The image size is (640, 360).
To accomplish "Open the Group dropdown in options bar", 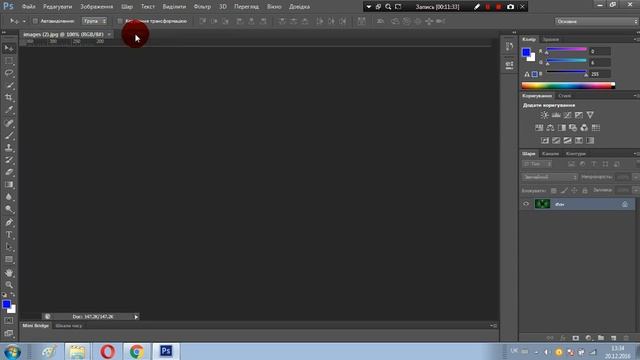I will click(94, 21).
